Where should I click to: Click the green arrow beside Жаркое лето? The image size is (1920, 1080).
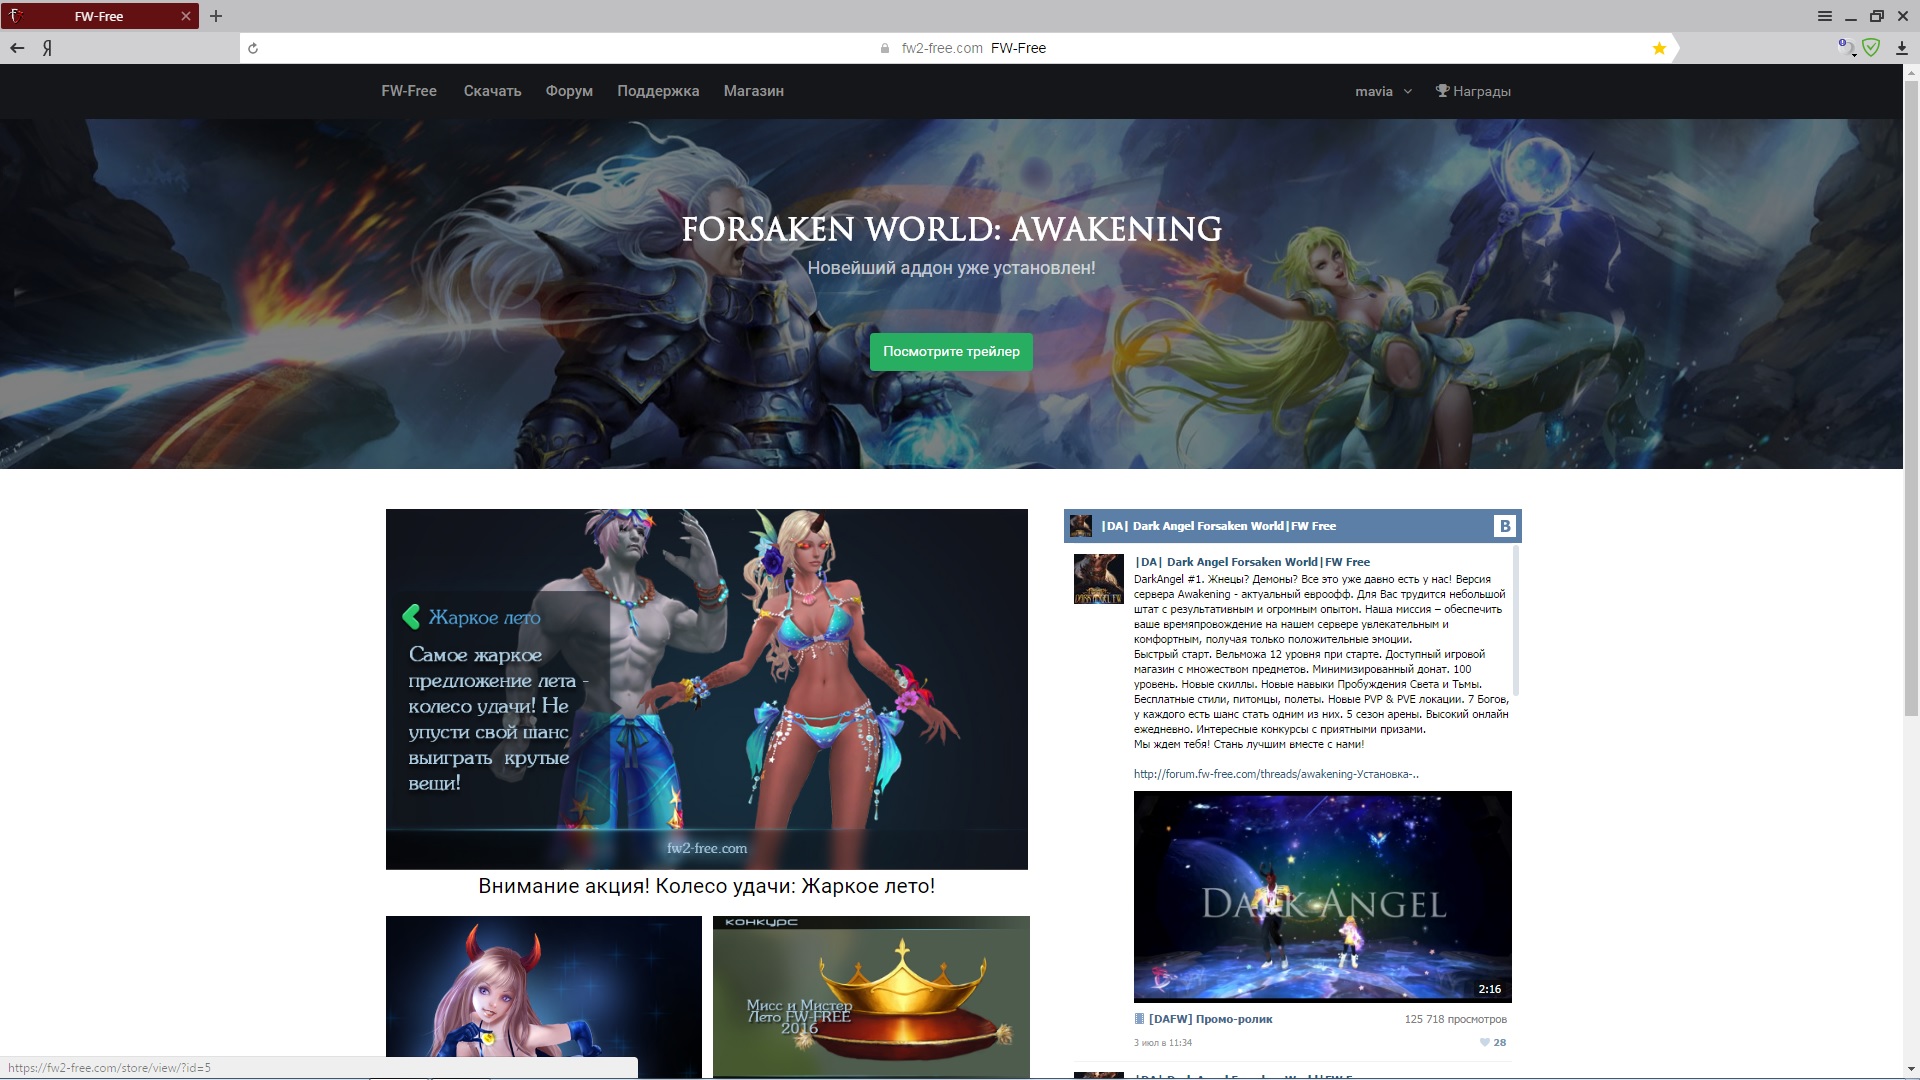click(x=411, y=617)
